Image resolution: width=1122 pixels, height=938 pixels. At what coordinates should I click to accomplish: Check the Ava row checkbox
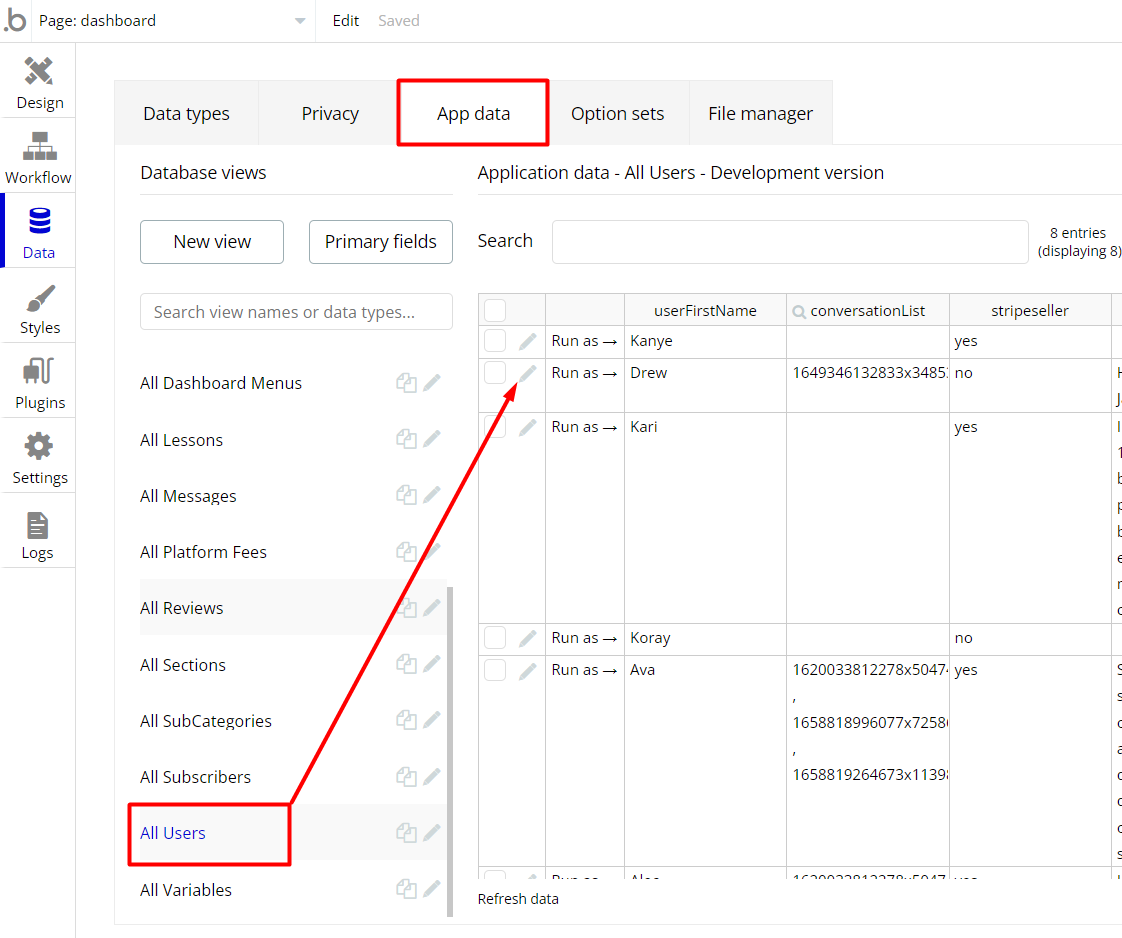495,670
